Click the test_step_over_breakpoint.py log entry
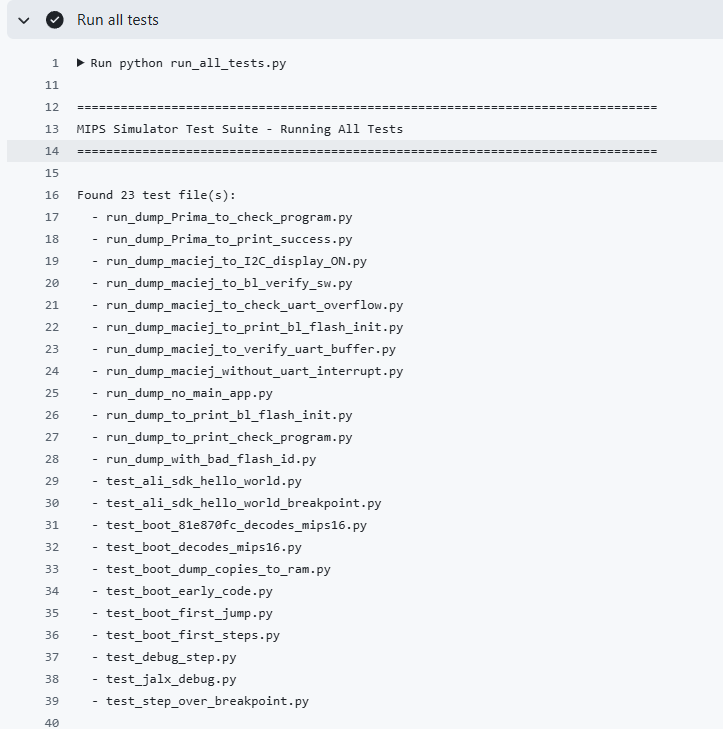723x729 pixels. (207, 701)
